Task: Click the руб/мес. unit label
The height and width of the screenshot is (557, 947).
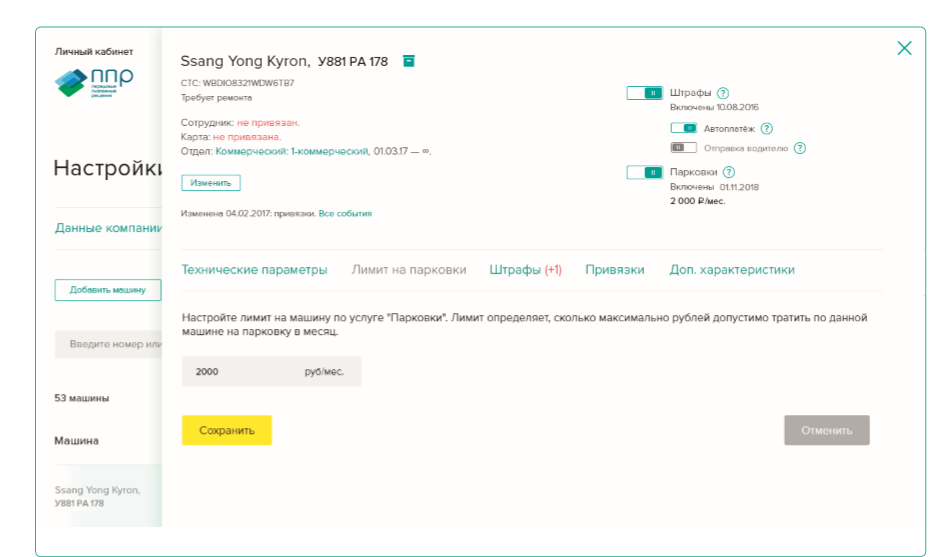Action: tap(324, 372)
